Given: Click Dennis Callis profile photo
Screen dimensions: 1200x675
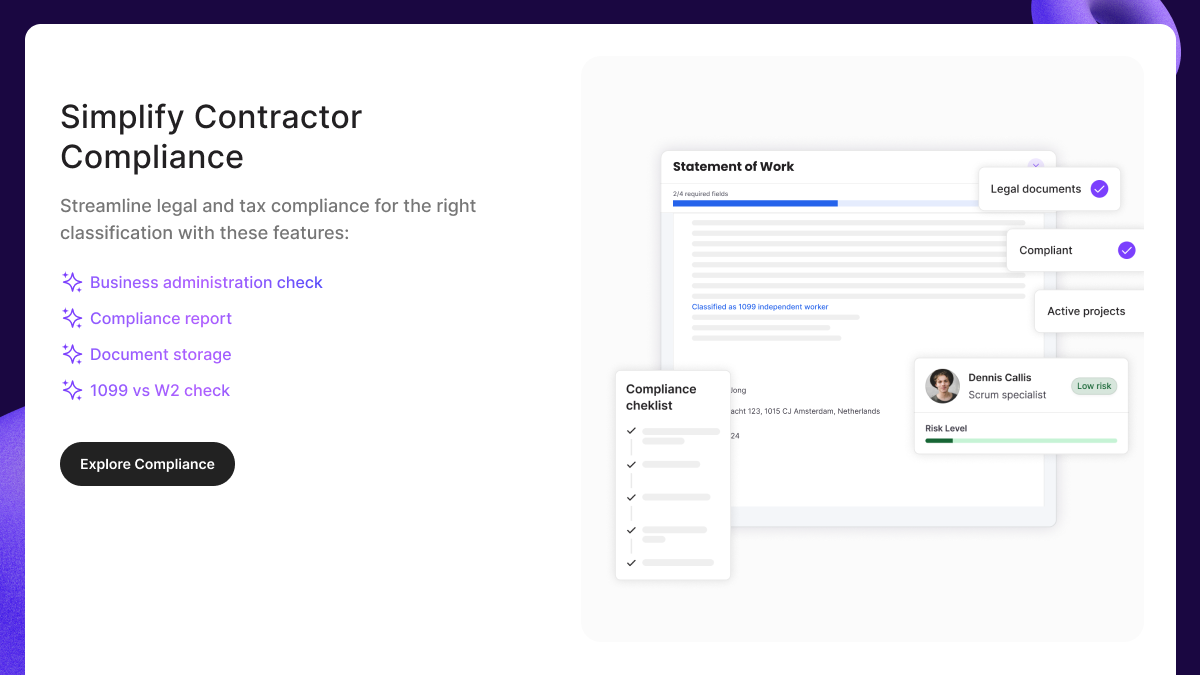Looking at the screenshot, I should pyautogui.click(x=942, y=386).
